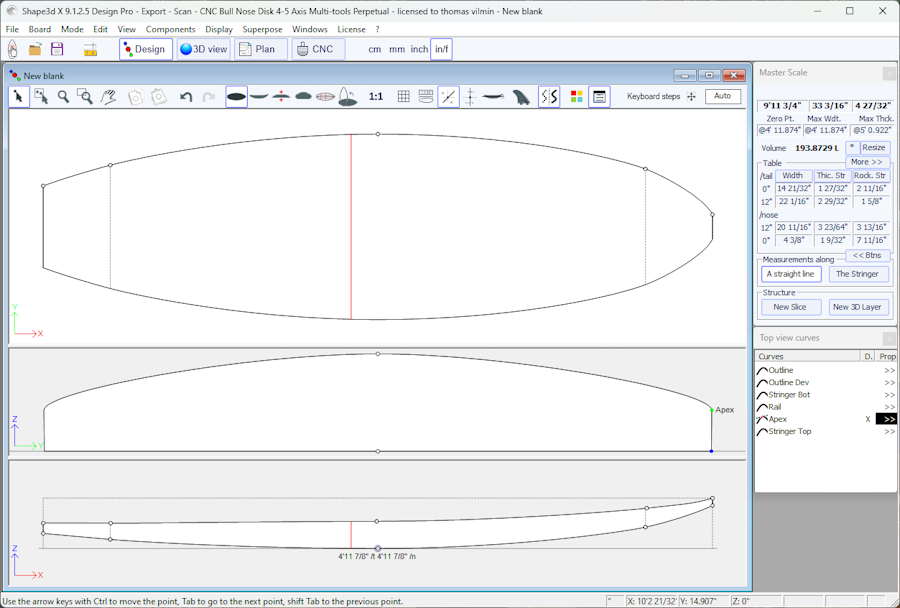Show the grid overlay

point(404,97)
